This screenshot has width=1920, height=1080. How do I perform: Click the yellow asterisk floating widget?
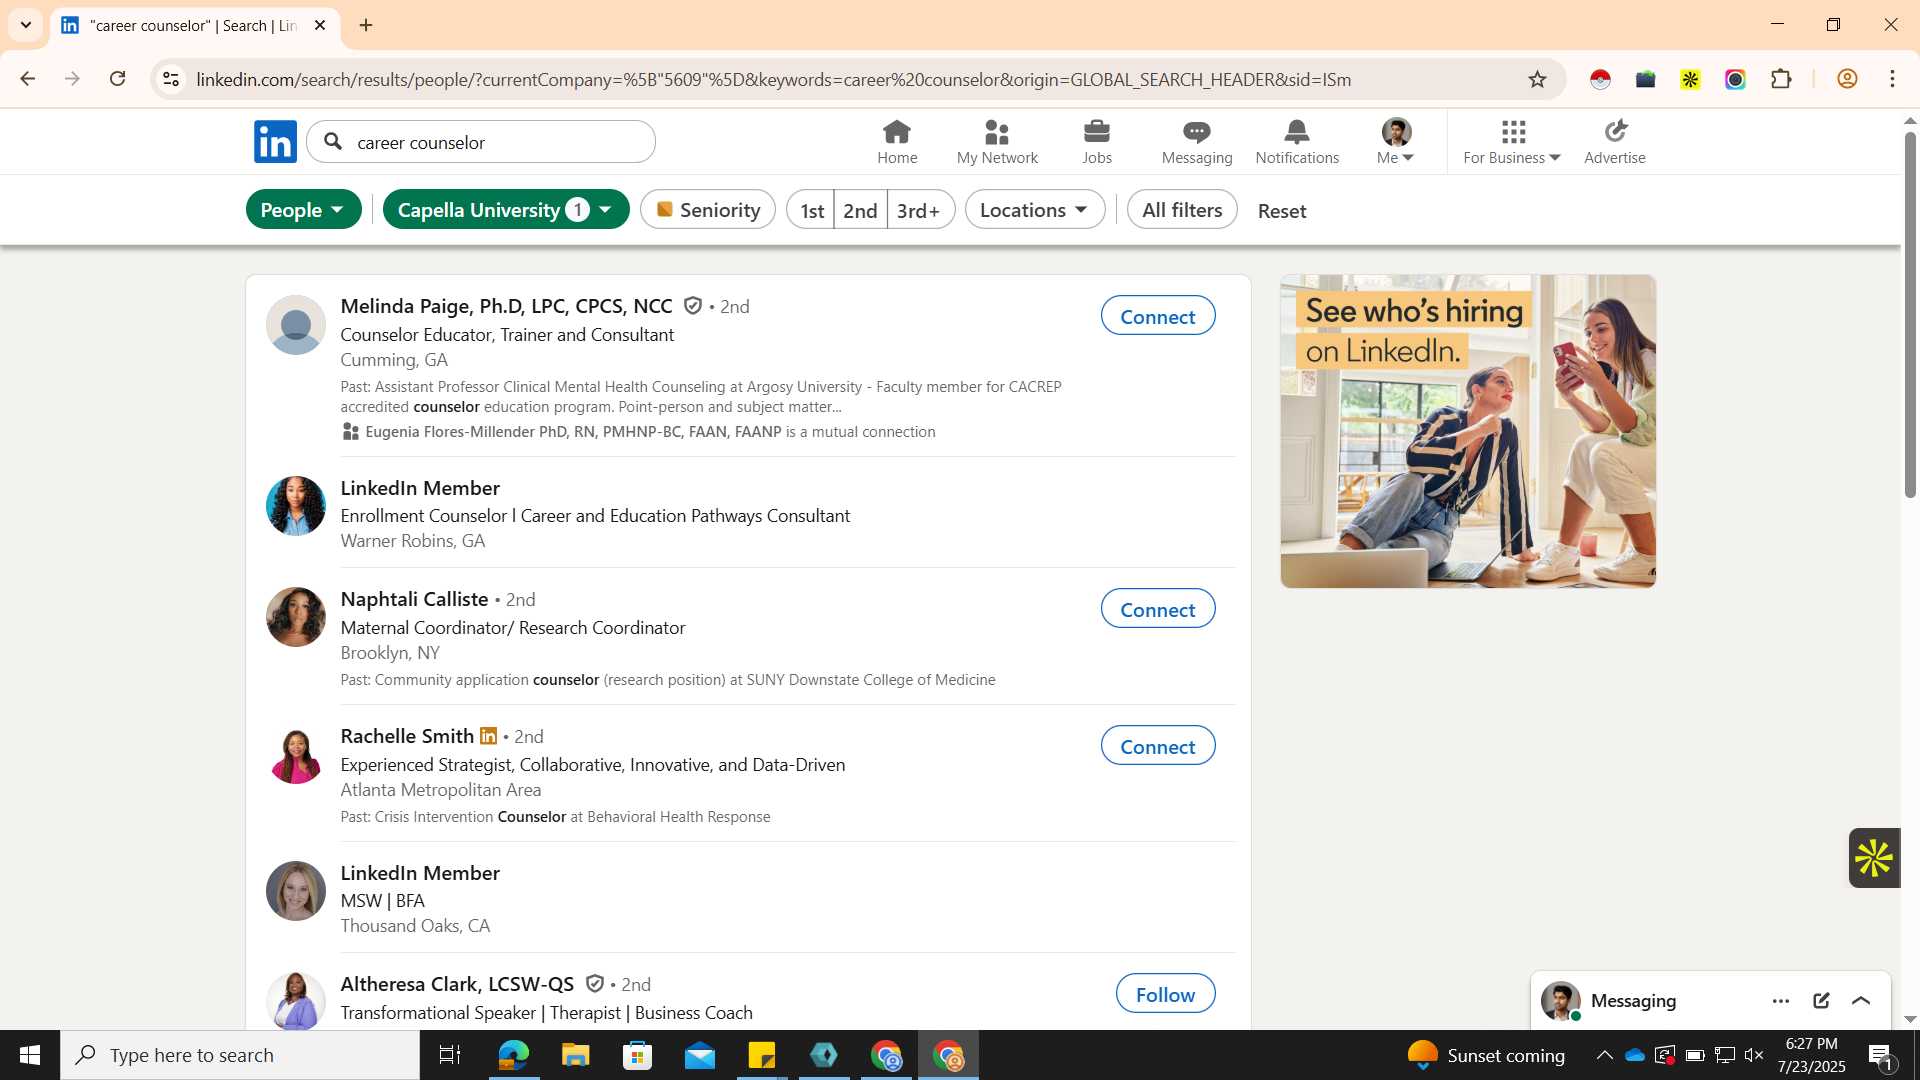tap(1874, 858)
